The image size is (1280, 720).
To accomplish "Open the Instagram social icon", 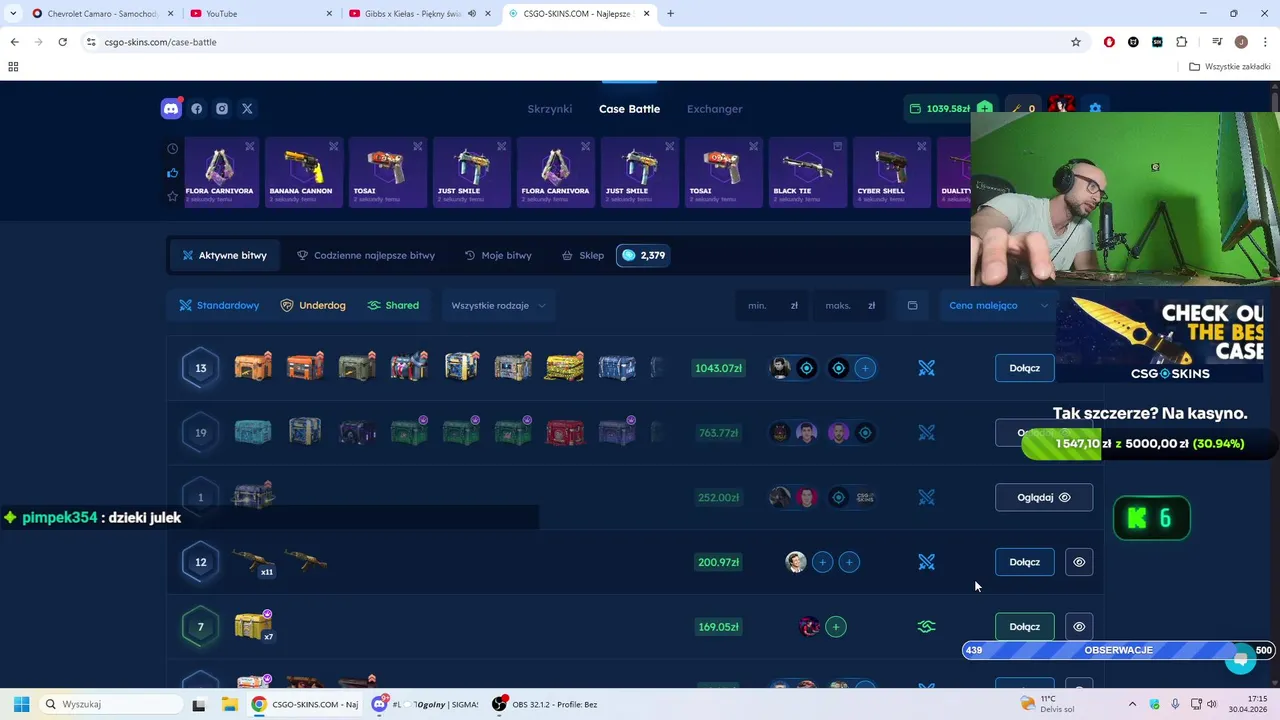I will coord(222,109).
